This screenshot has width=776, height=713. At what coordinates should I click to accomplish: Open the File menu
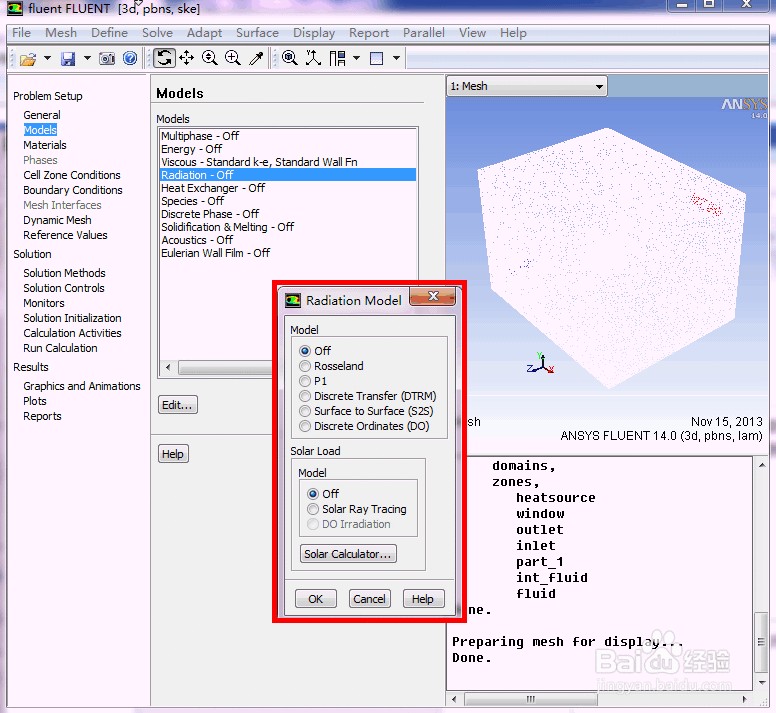click(21, 33)
